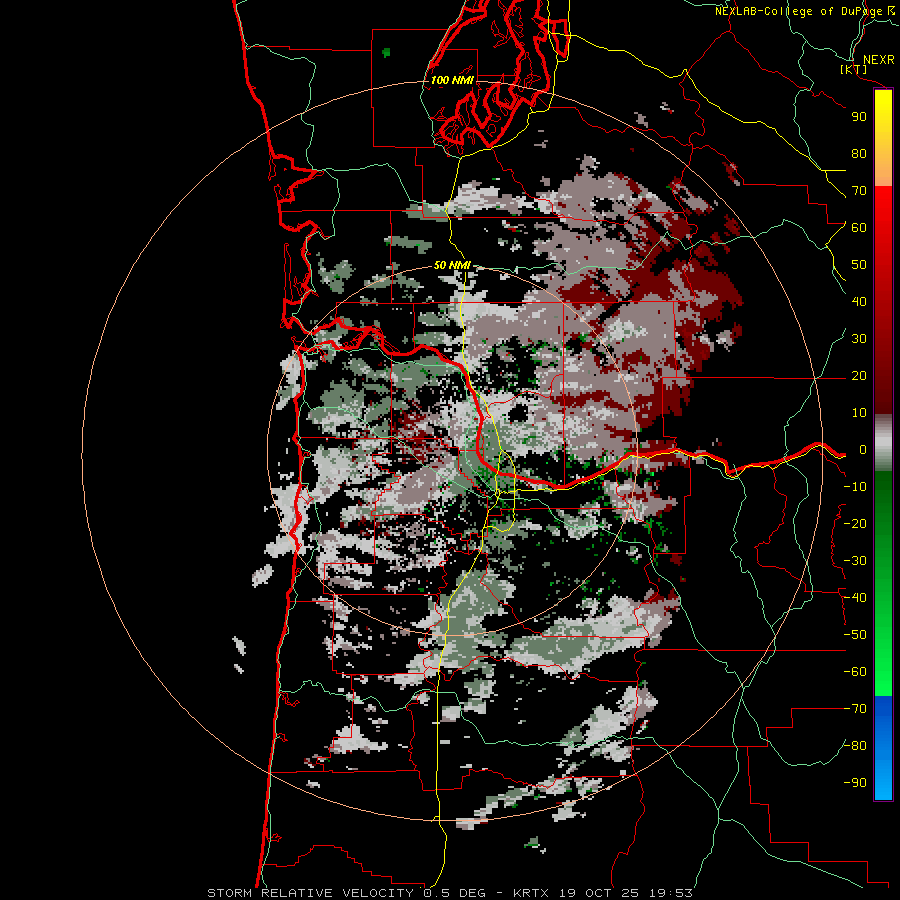
Task: Click the 70 value on velocity scale
Action: click(x=859, y=191)
